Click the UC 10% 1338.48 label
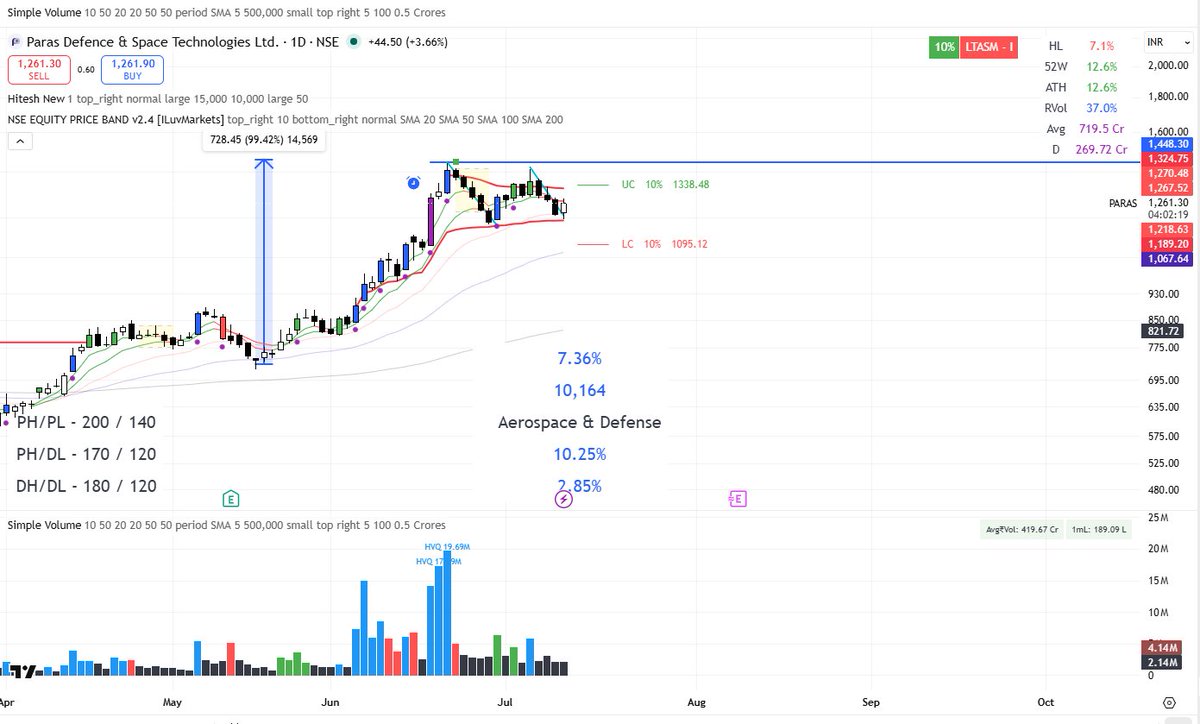 [665, 184]
